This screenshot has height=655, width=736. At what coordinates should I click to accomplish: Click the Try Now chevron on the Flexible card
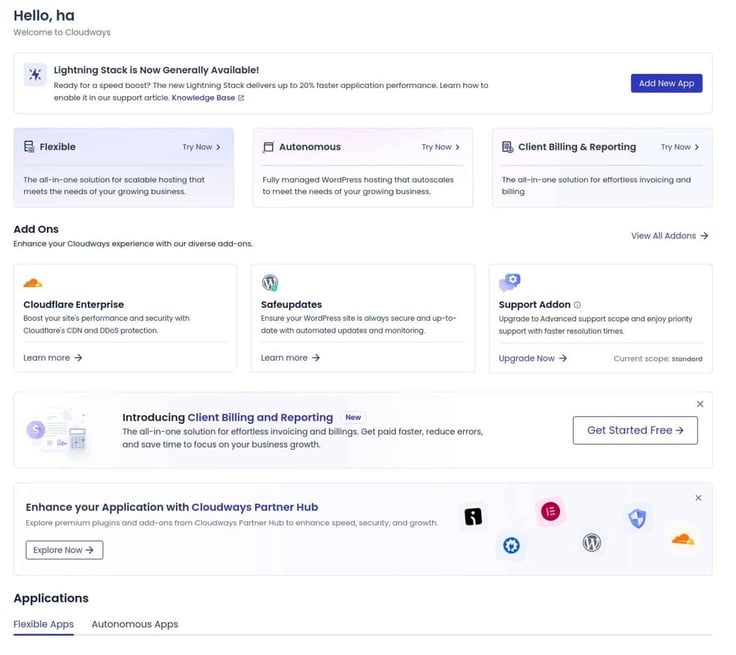pyautogui.click(x=218, y=147)
